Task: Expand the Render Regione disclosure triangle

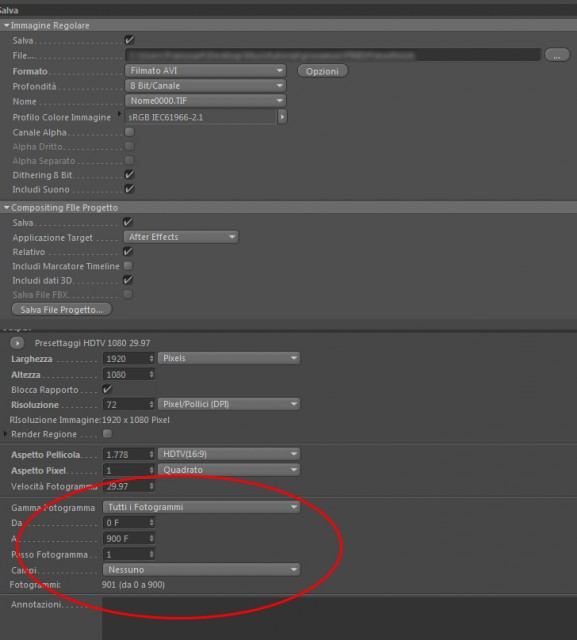Action: coord(5,434)
